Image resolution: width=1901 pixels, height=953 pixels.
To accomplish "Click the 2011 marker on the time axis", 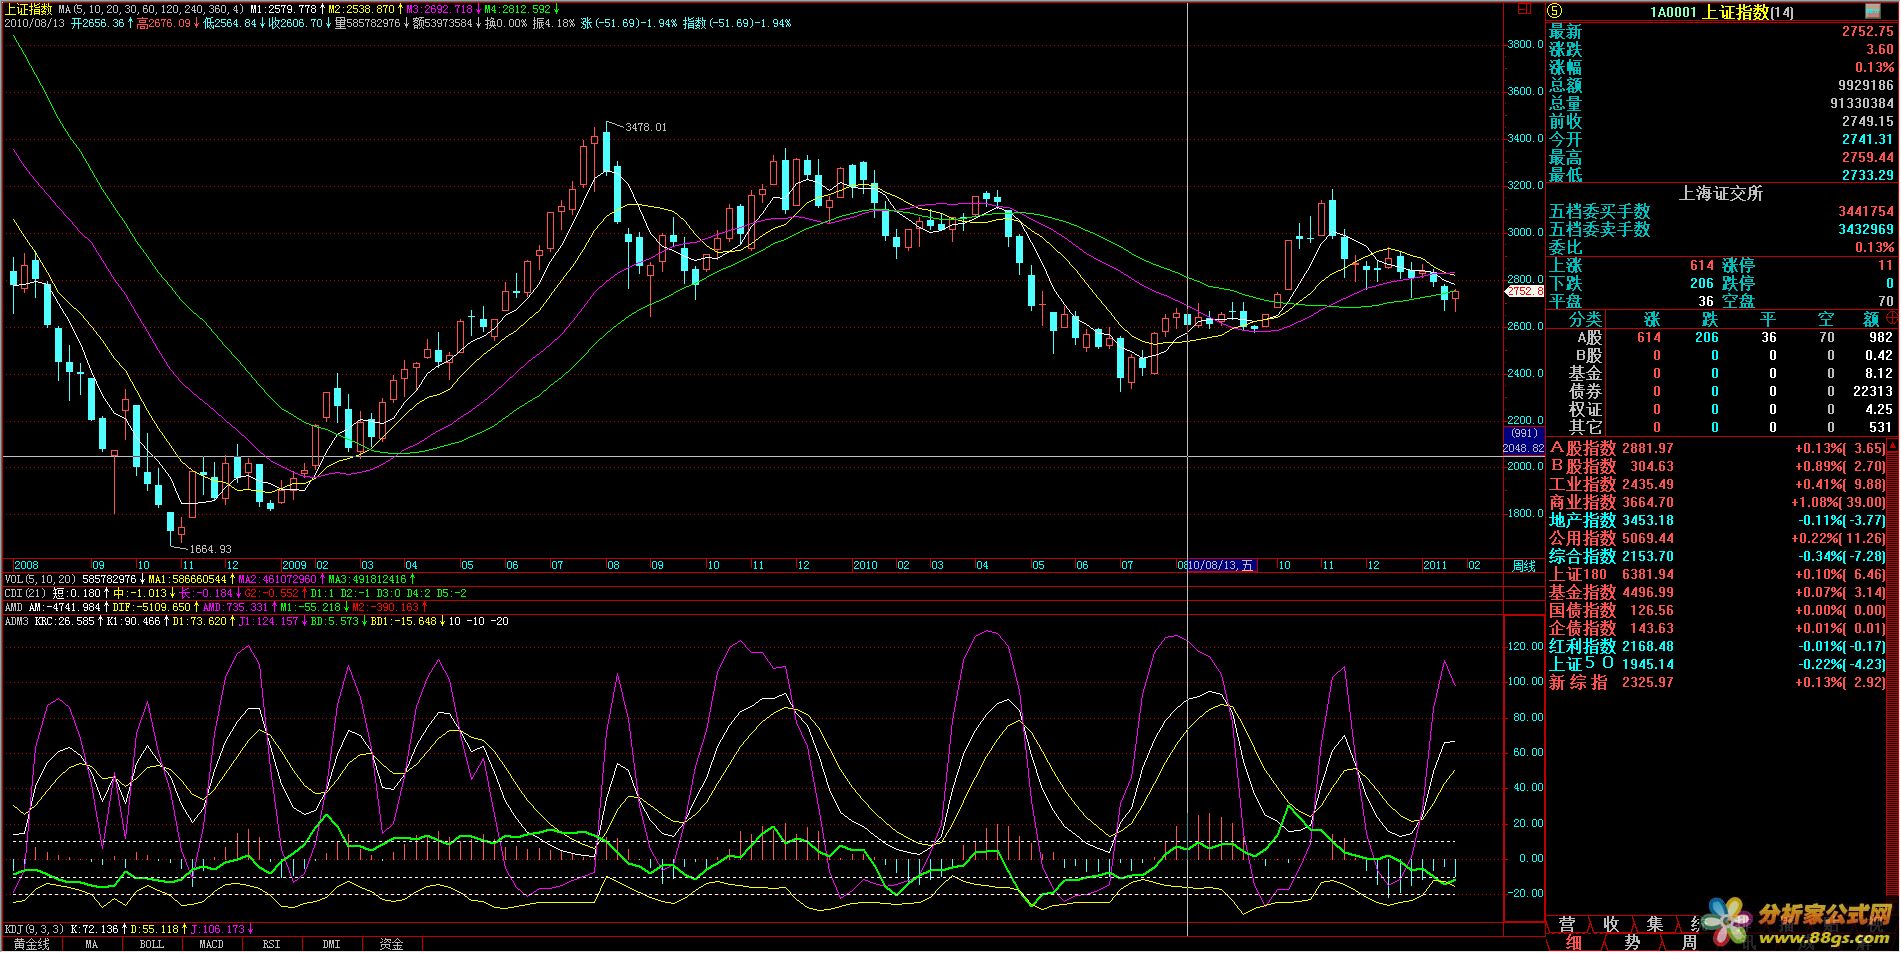I will pos(1435,566).
